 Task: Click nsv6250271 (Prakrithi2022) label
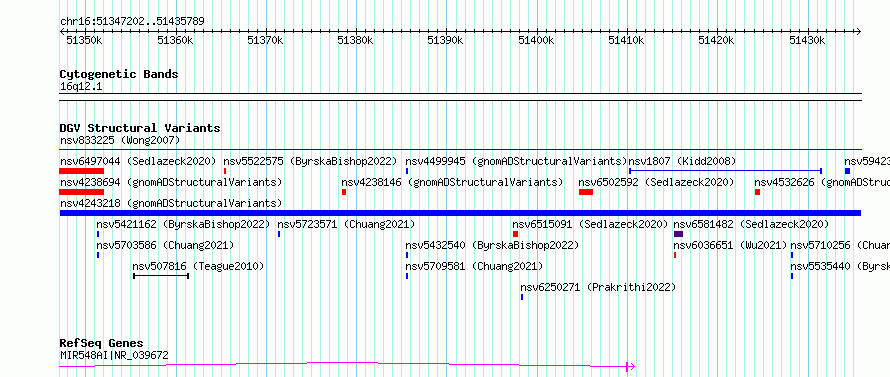click(x=598, y=287)
